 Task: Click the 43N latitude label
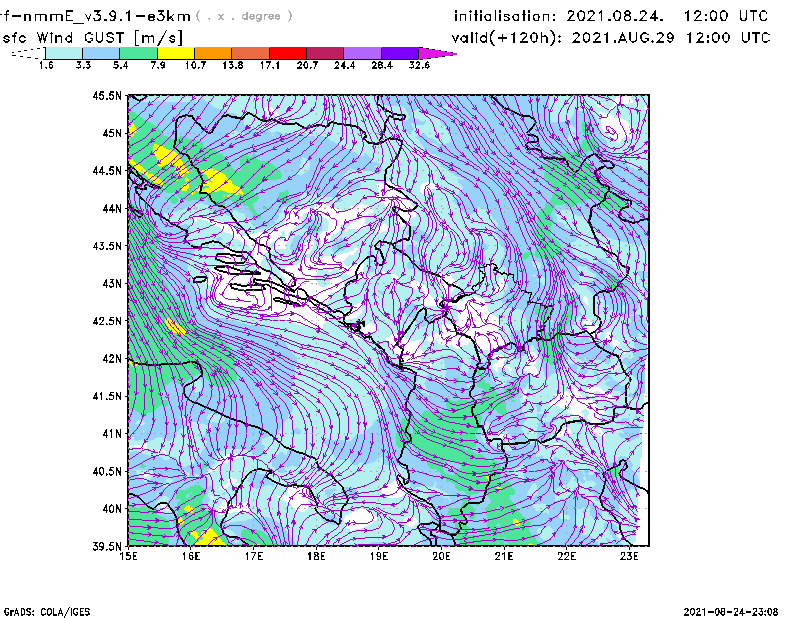(x=112, y=283)
